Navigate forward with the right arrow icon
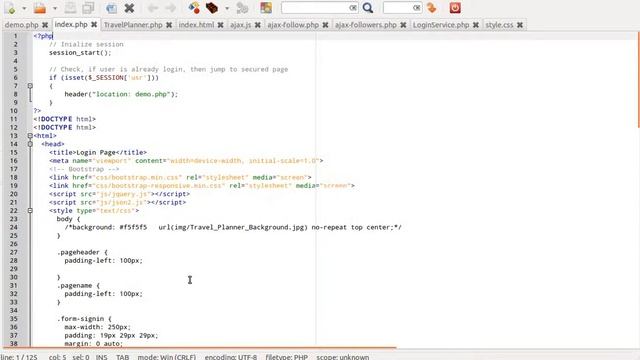Viewport: 640px width, 360px height. coord(171,8)
